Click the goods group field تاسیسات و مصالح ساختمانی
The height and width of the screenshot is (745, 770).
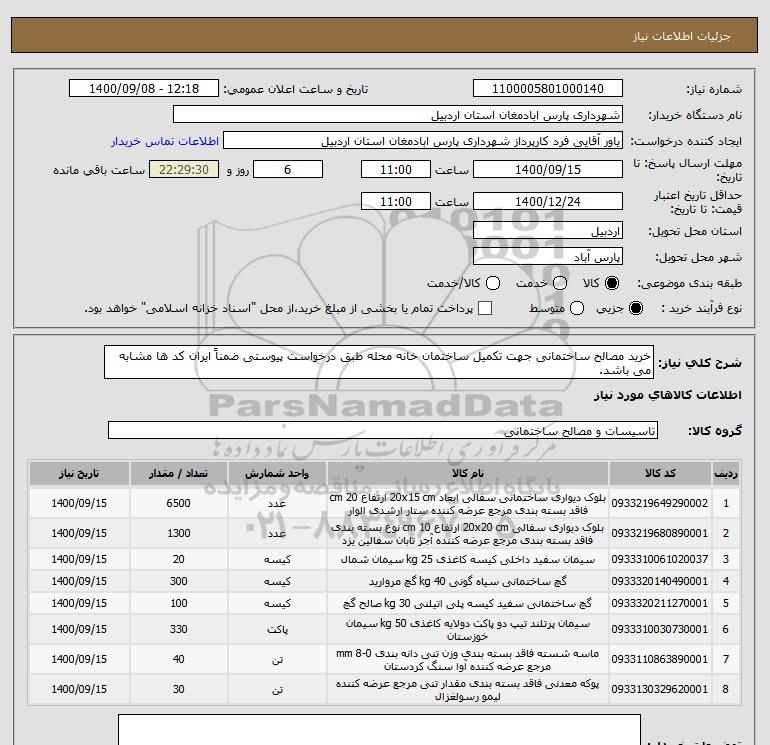click(383, 430)
